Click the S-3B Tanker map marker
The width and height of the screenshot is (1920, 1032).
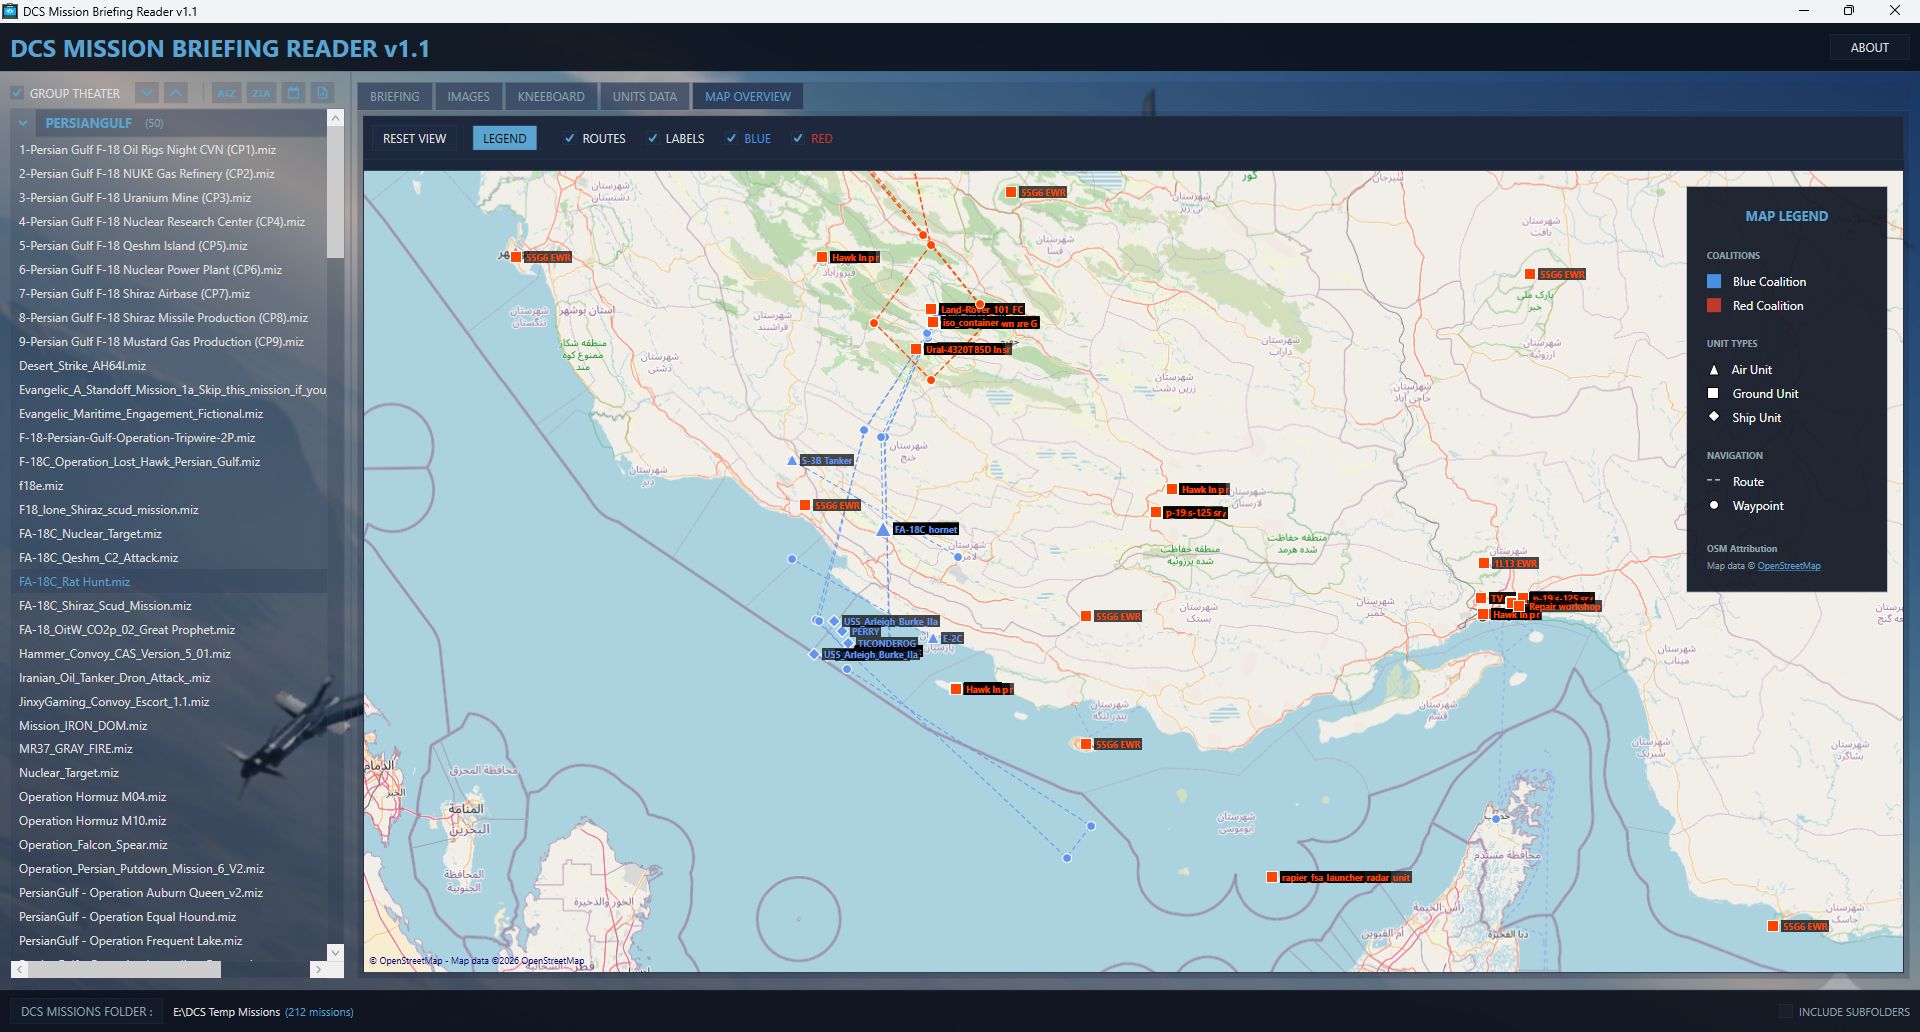coord(792,461)
